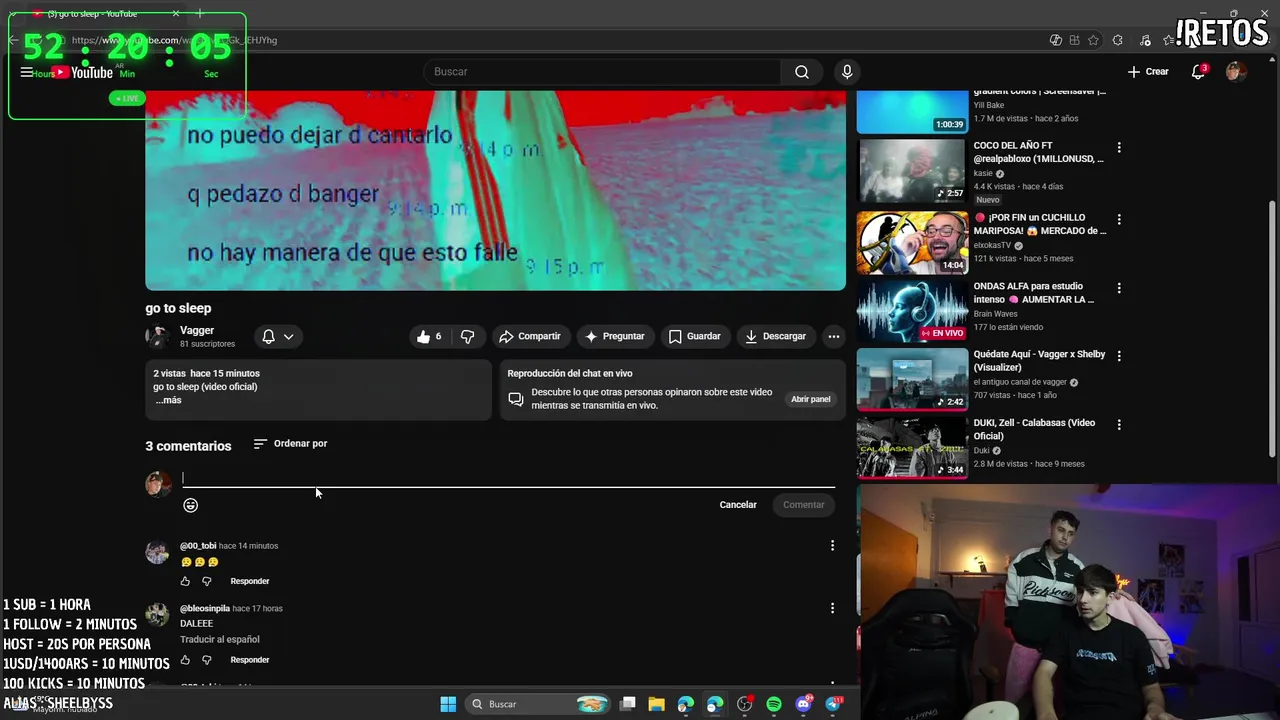Open Telegram from the Windows taskbar
The width and height of the screenshot is (1280, 720).
coord(833,704)
